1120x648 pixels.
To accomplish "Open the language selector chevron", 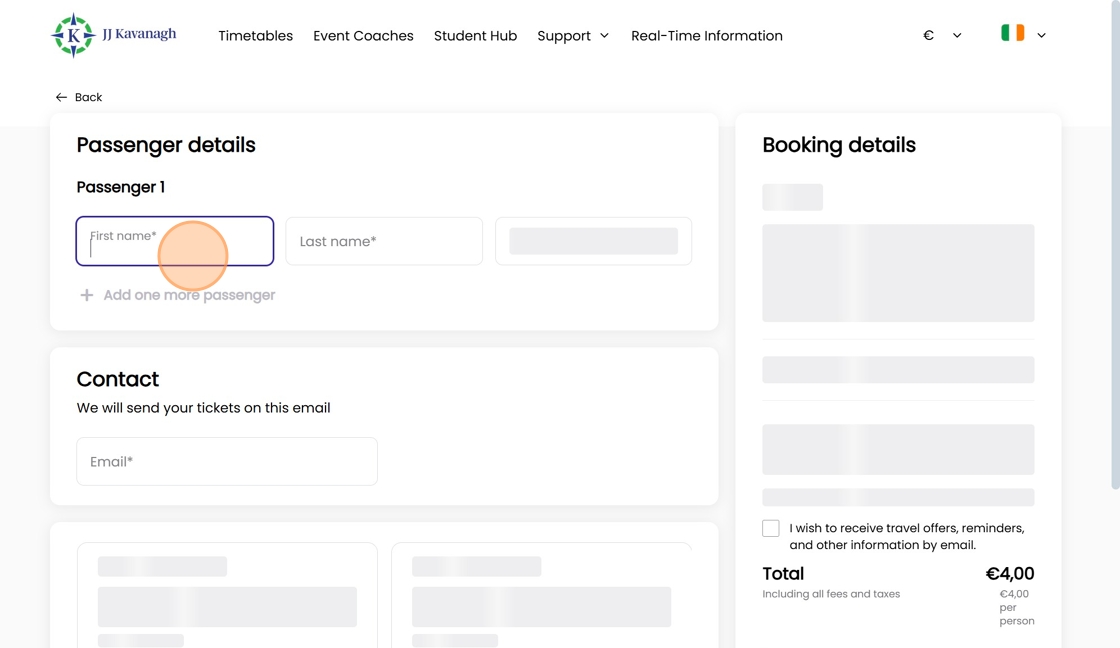I will click(x=1041, y=35).
